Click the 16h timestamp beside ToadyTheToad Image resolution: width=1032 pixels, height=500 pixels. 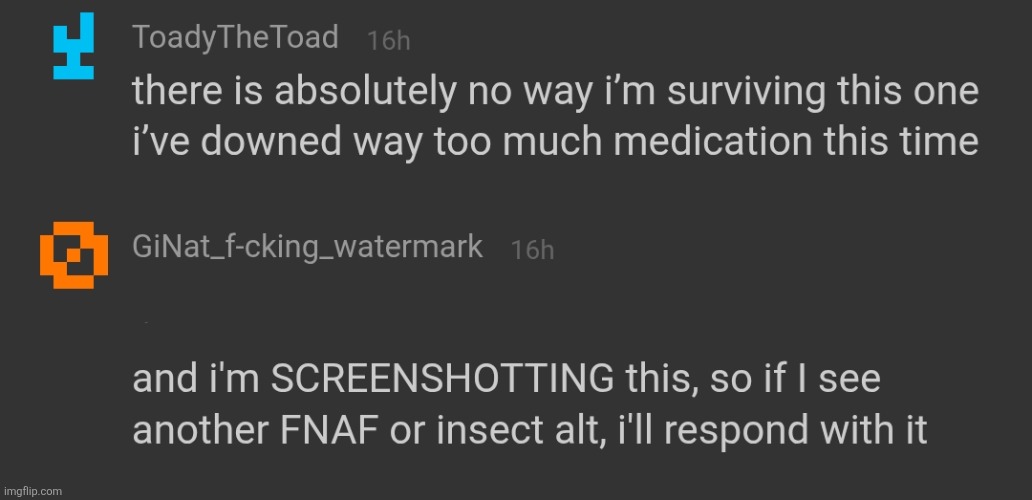click(x=388, y=40)
